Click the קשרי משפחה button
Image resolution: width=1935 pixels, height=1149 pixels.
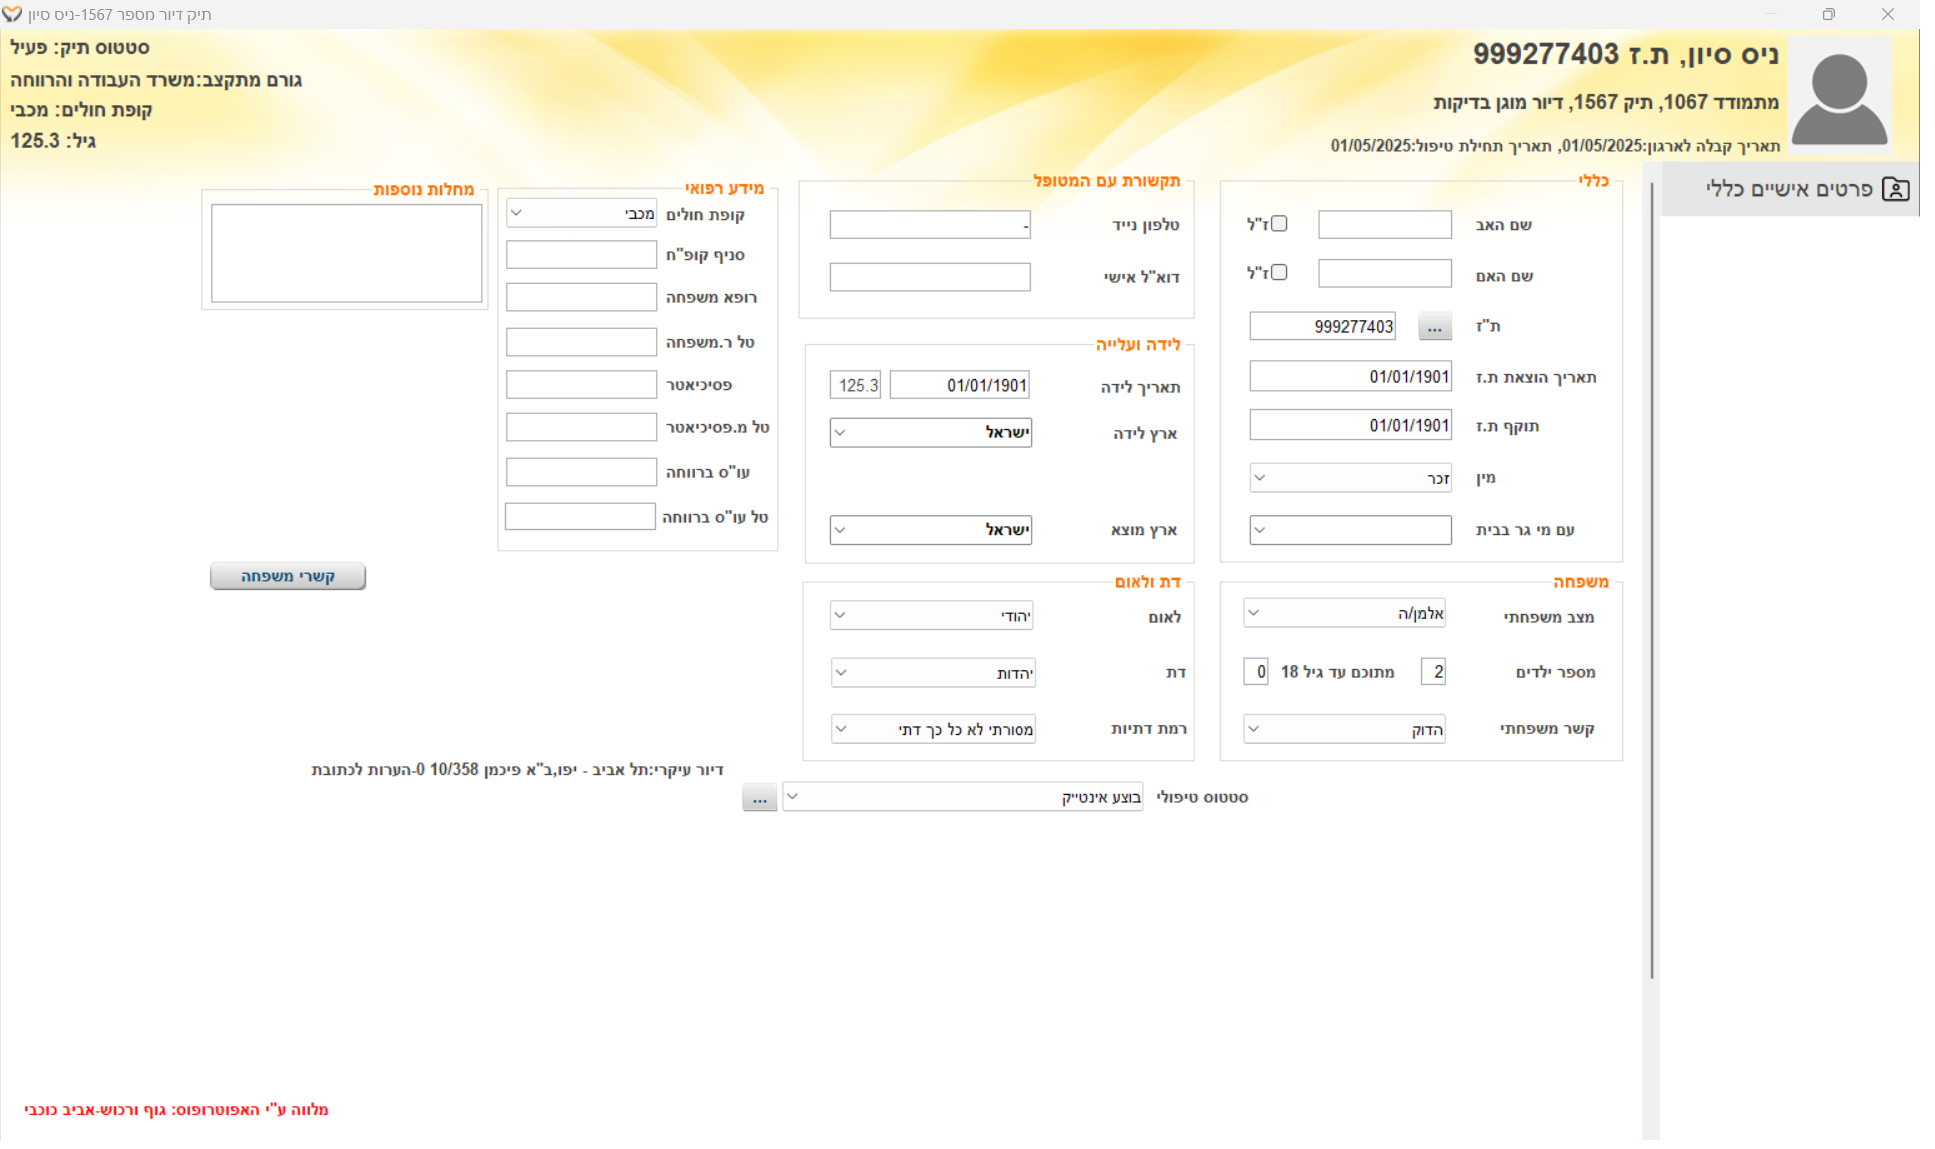click(288, 576)
